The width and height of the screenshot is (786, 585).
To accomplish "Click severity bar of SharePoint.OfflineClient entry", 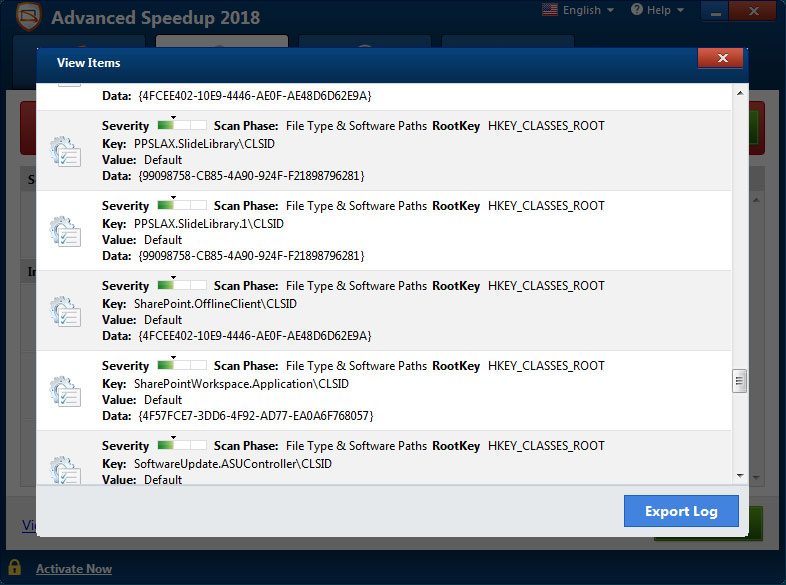I will click(182, 286).
